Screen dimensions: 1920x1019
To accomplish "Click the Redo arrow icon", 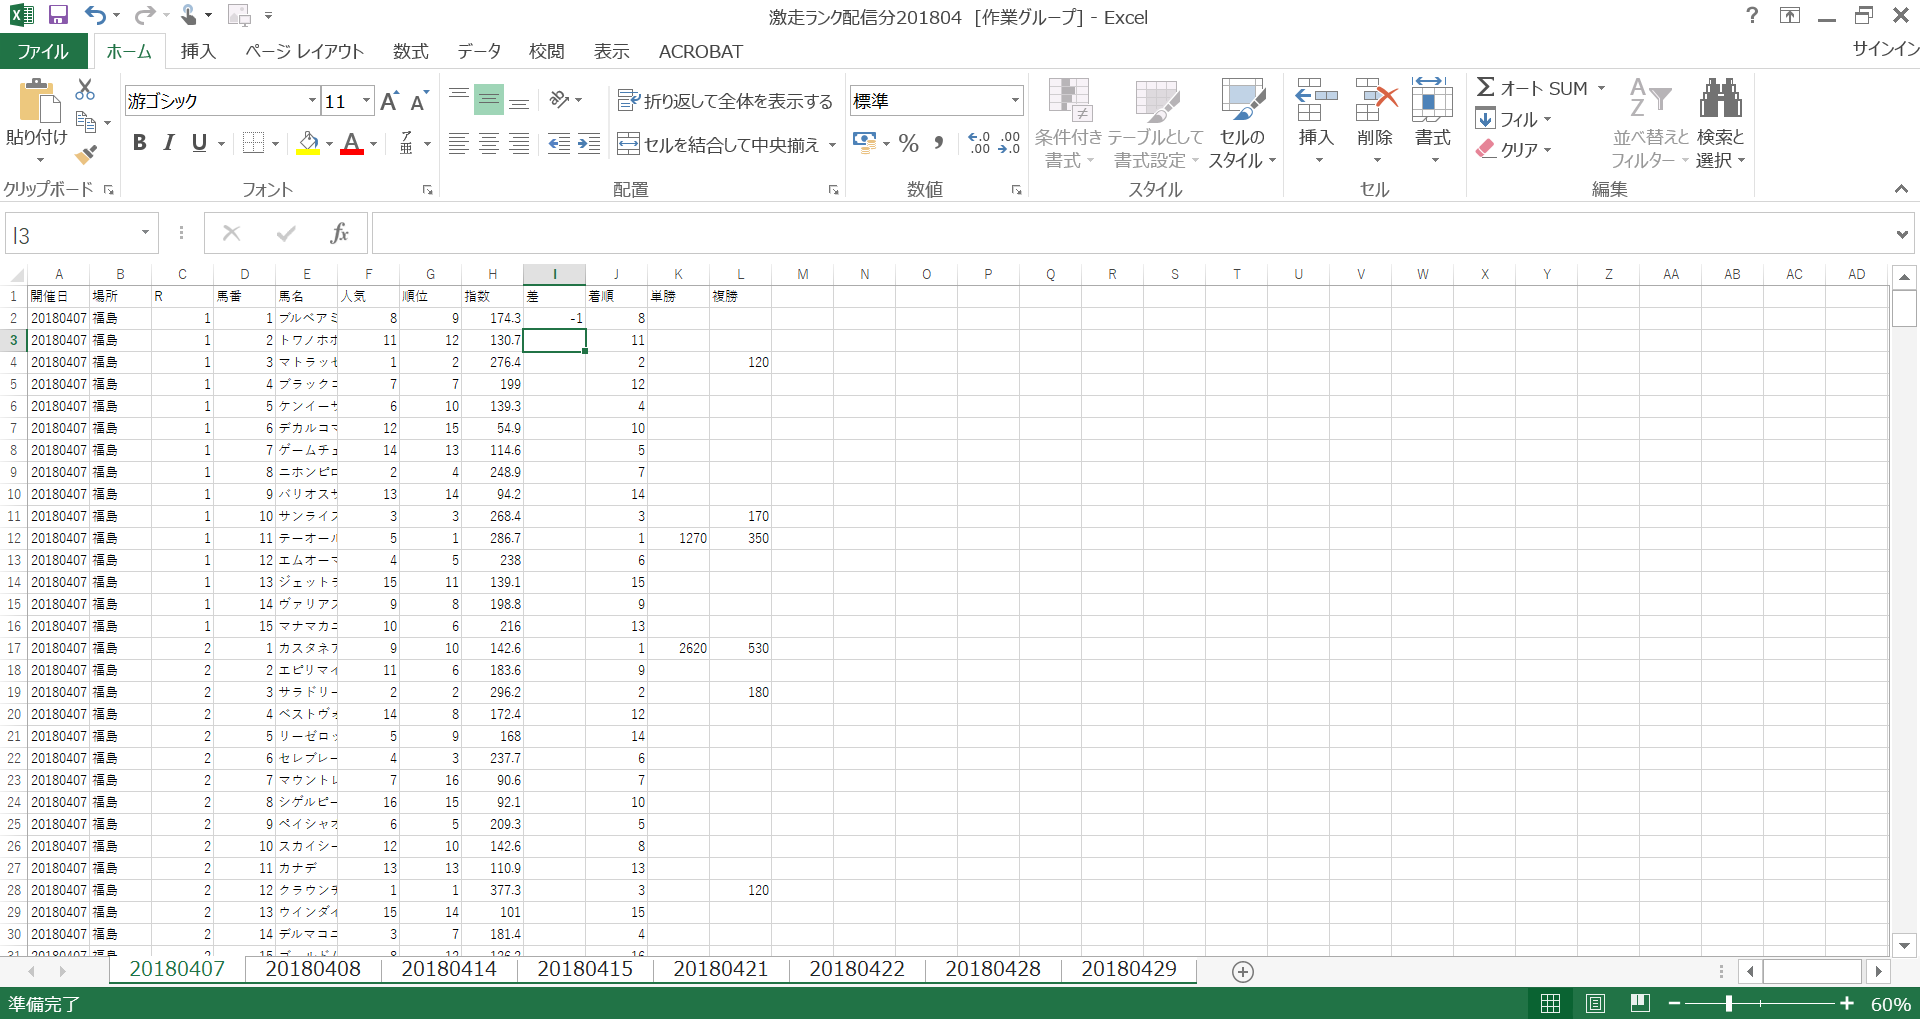I will tap(145, 15).
